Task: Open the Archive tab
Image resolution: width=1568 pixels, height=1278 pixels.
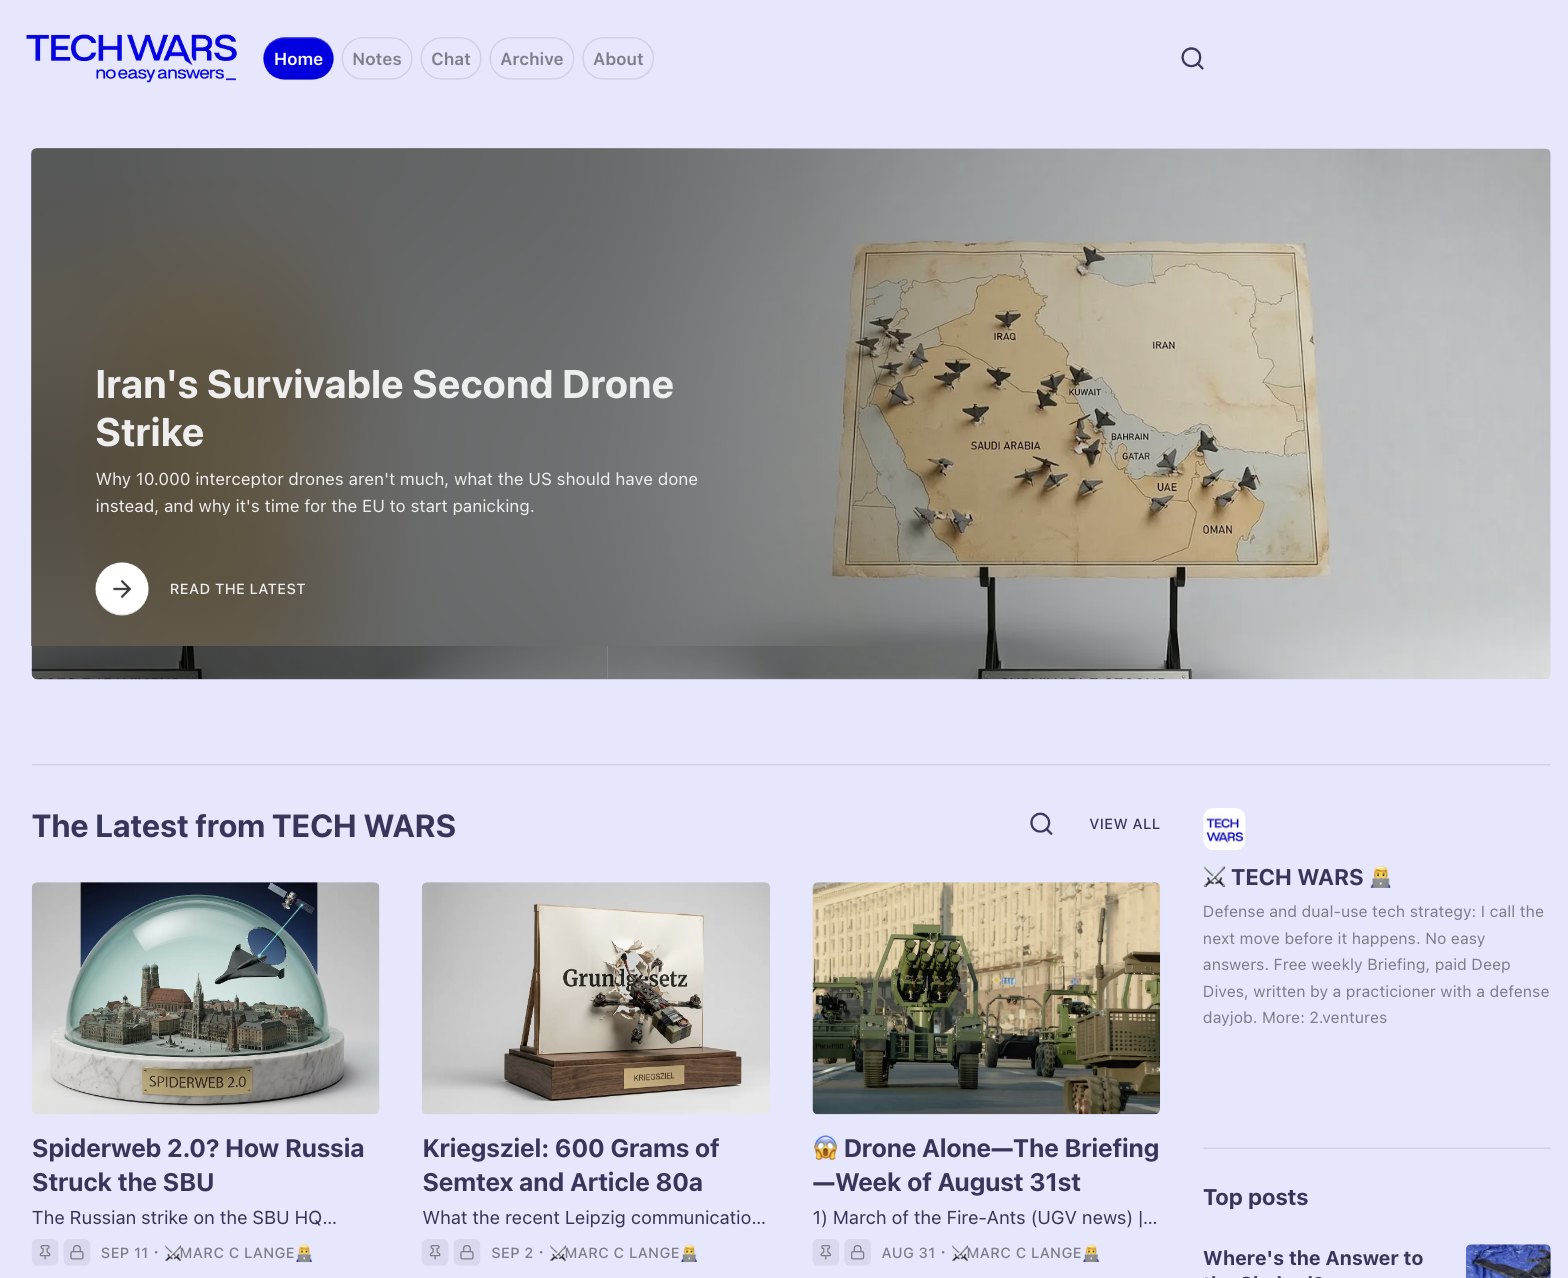Action: pyautogui.click(x=532, y=59)
